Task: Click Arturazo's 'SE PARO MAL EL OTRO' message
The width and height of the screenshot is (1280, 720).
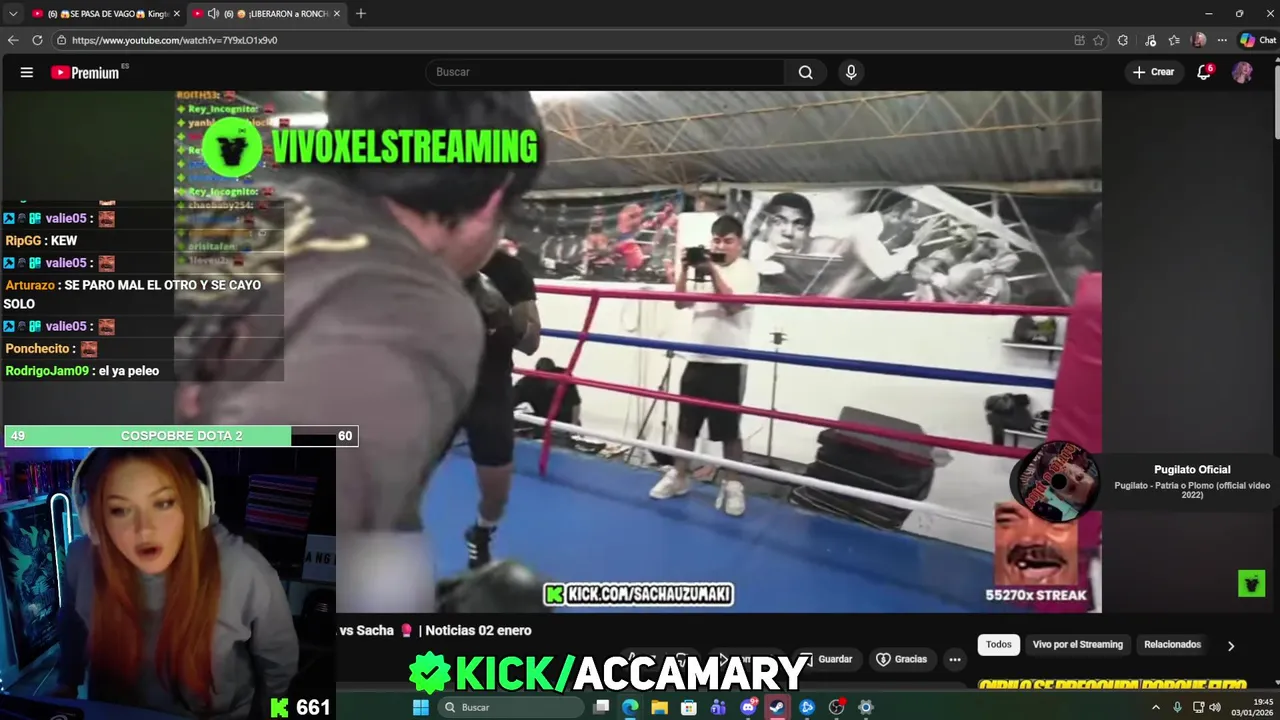Action: pyautogui.click(x=132, y=294)
